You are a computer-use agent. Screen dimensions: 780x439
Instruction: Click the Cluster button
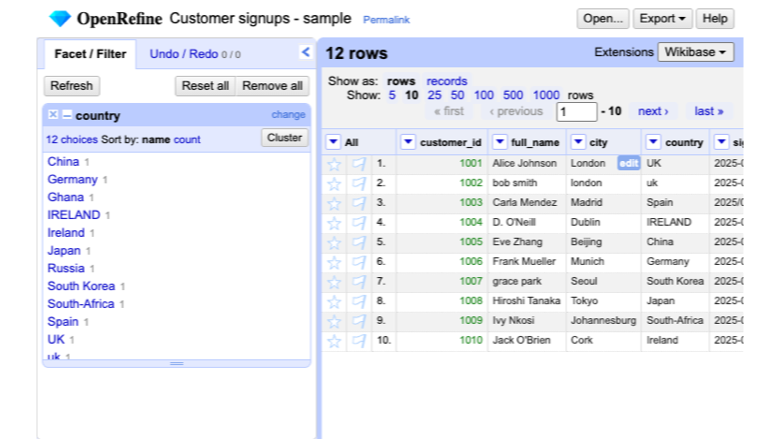[x=285, y=138]
